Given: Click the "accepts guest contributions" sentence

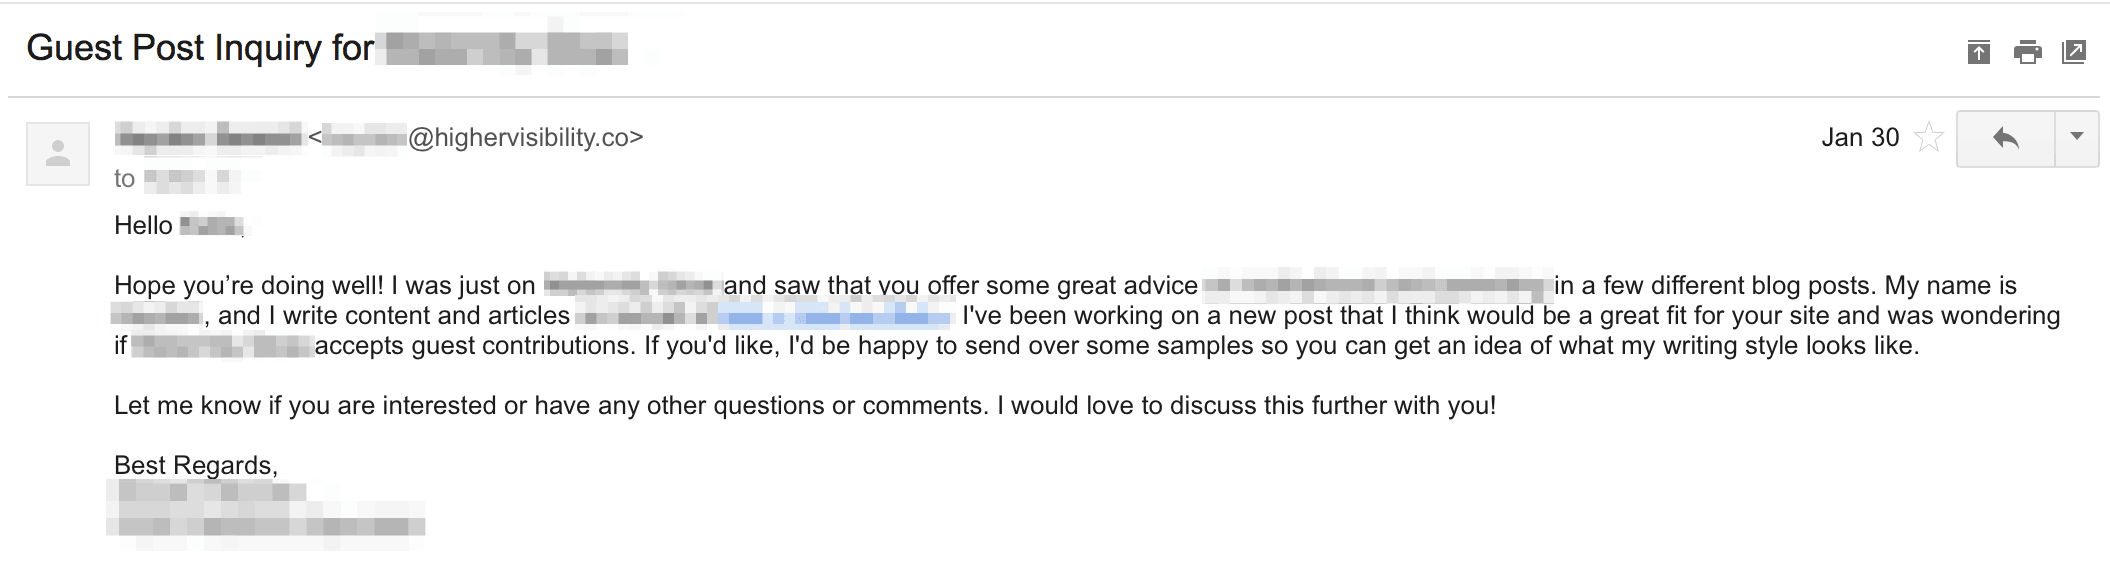Looking at the screenshot, I should pos(474,346).
